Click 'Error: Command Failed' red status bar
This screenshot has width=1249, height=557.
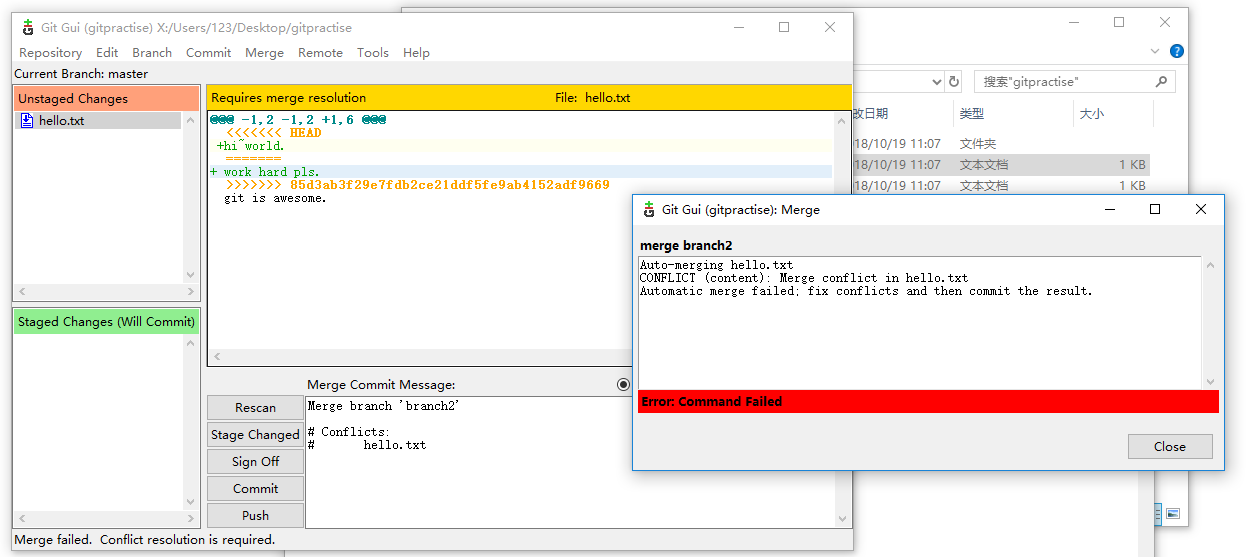point(929,401)
